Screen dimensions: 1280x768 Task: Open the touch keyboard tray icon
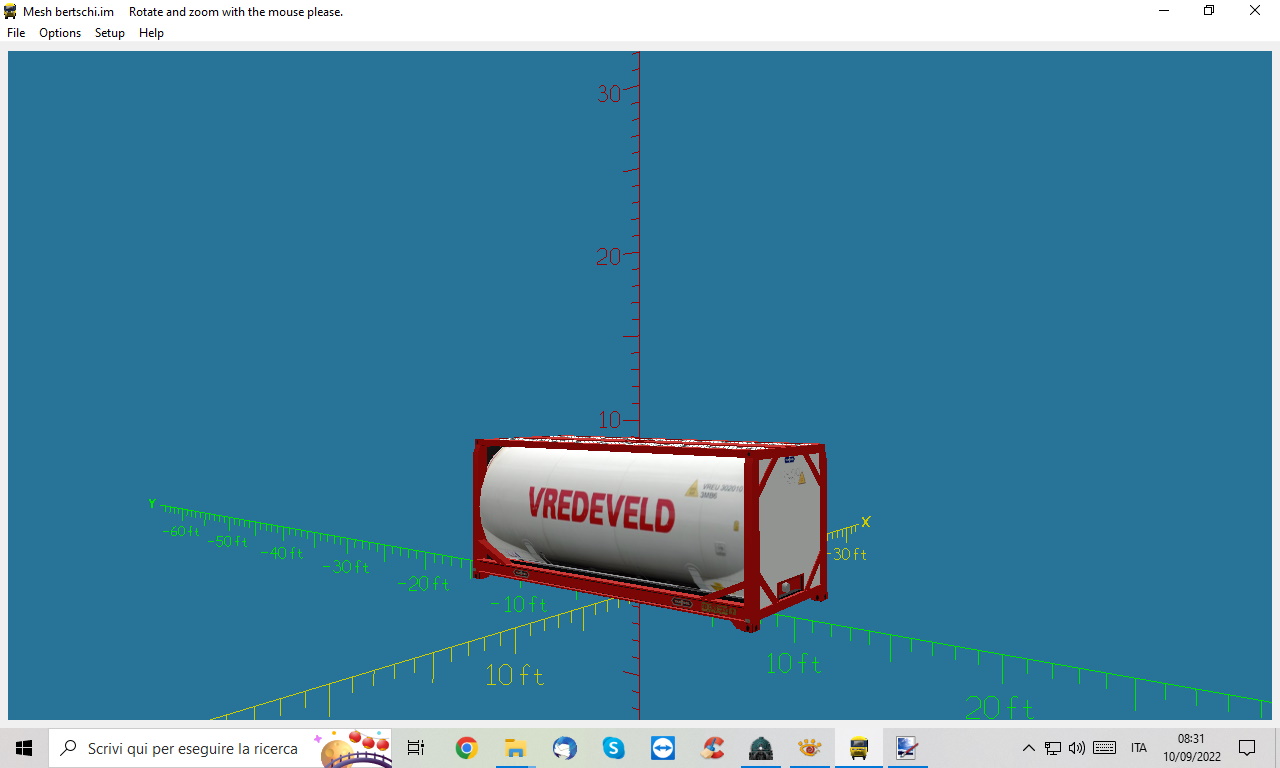1105,748
